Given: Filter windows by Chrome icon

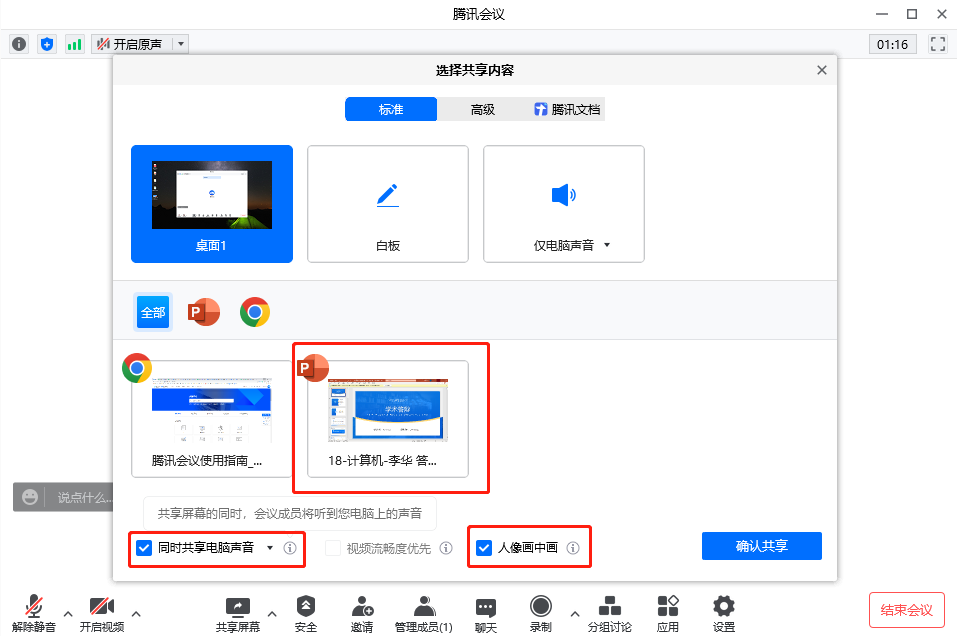Looking at the screenshot, I should (x=255, y=312).
